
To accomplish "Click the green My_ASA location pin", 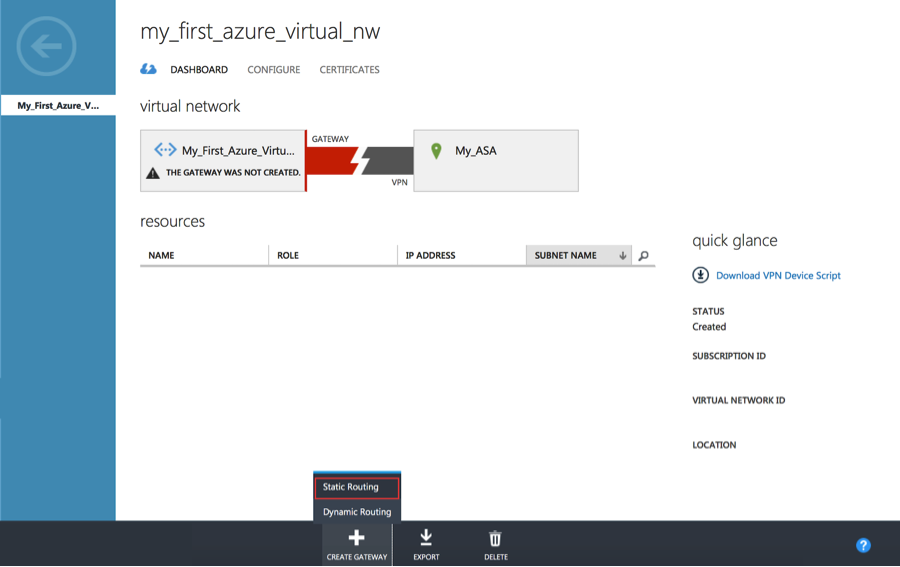I will click(436, 151).
